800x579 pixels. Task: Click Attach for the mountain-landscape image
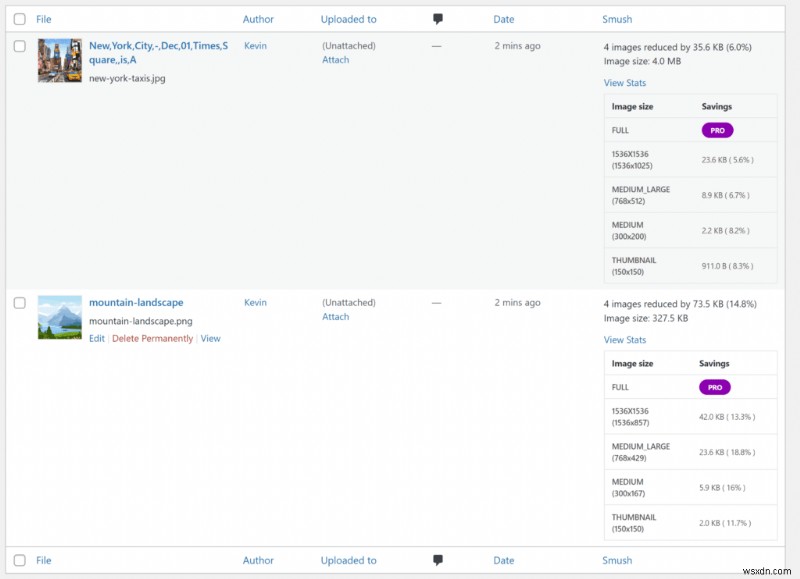tap(335, 317)
